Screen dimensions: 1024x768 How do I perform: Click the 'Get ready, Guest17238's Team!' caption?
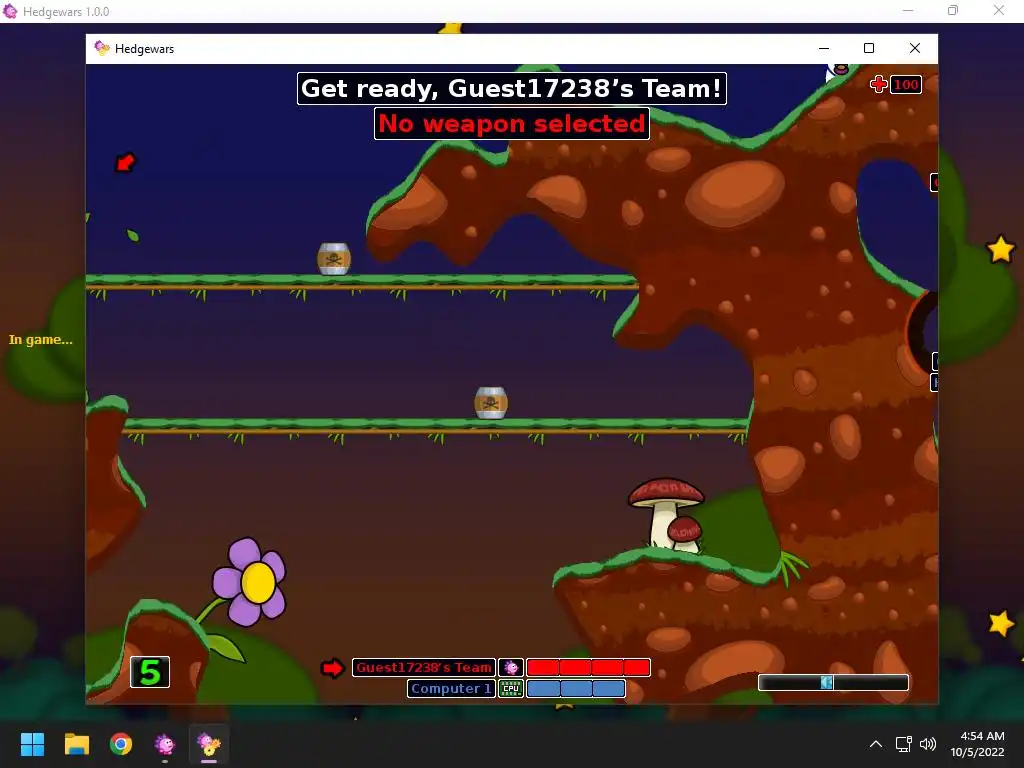coord(512,88)
